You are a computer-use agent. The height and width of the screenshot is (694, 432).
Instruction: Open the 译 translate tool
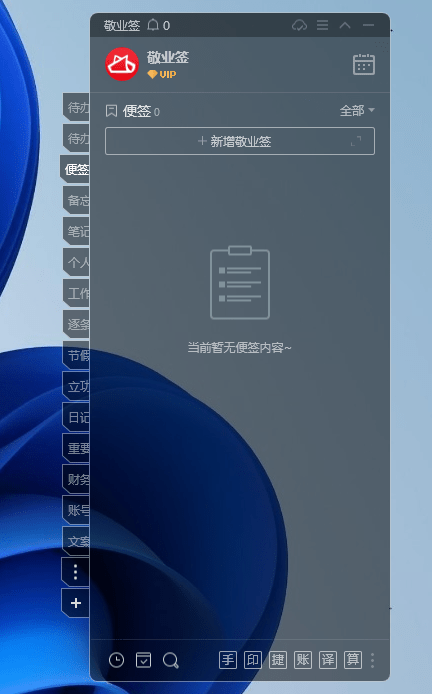tap(328, 660)
